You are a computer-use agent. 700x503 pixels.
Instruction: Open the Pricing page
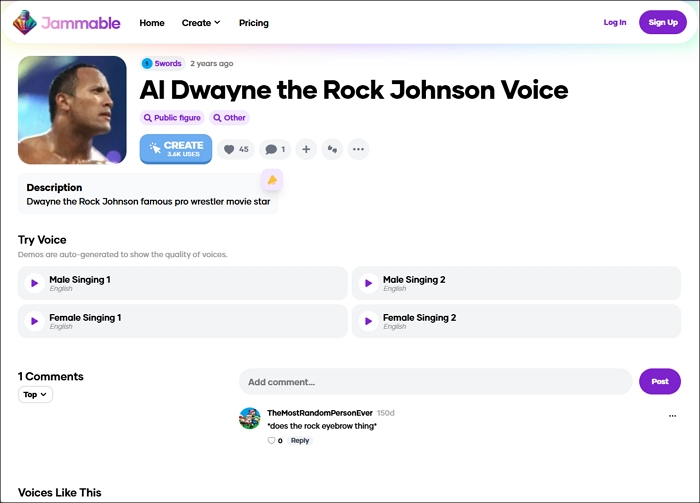(254, 23)
